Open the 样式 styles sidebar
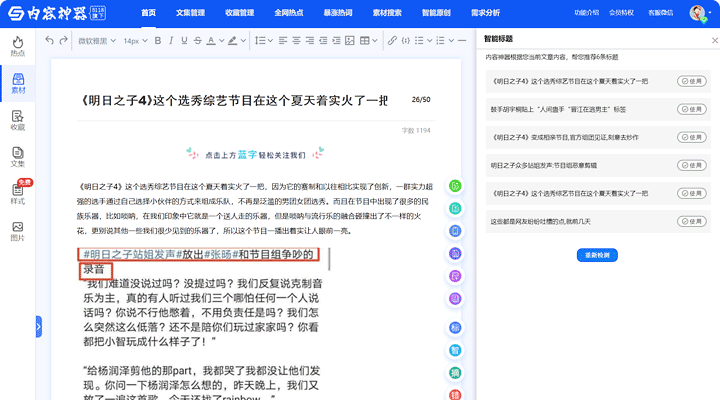The image size is (720, 400). 17,194
